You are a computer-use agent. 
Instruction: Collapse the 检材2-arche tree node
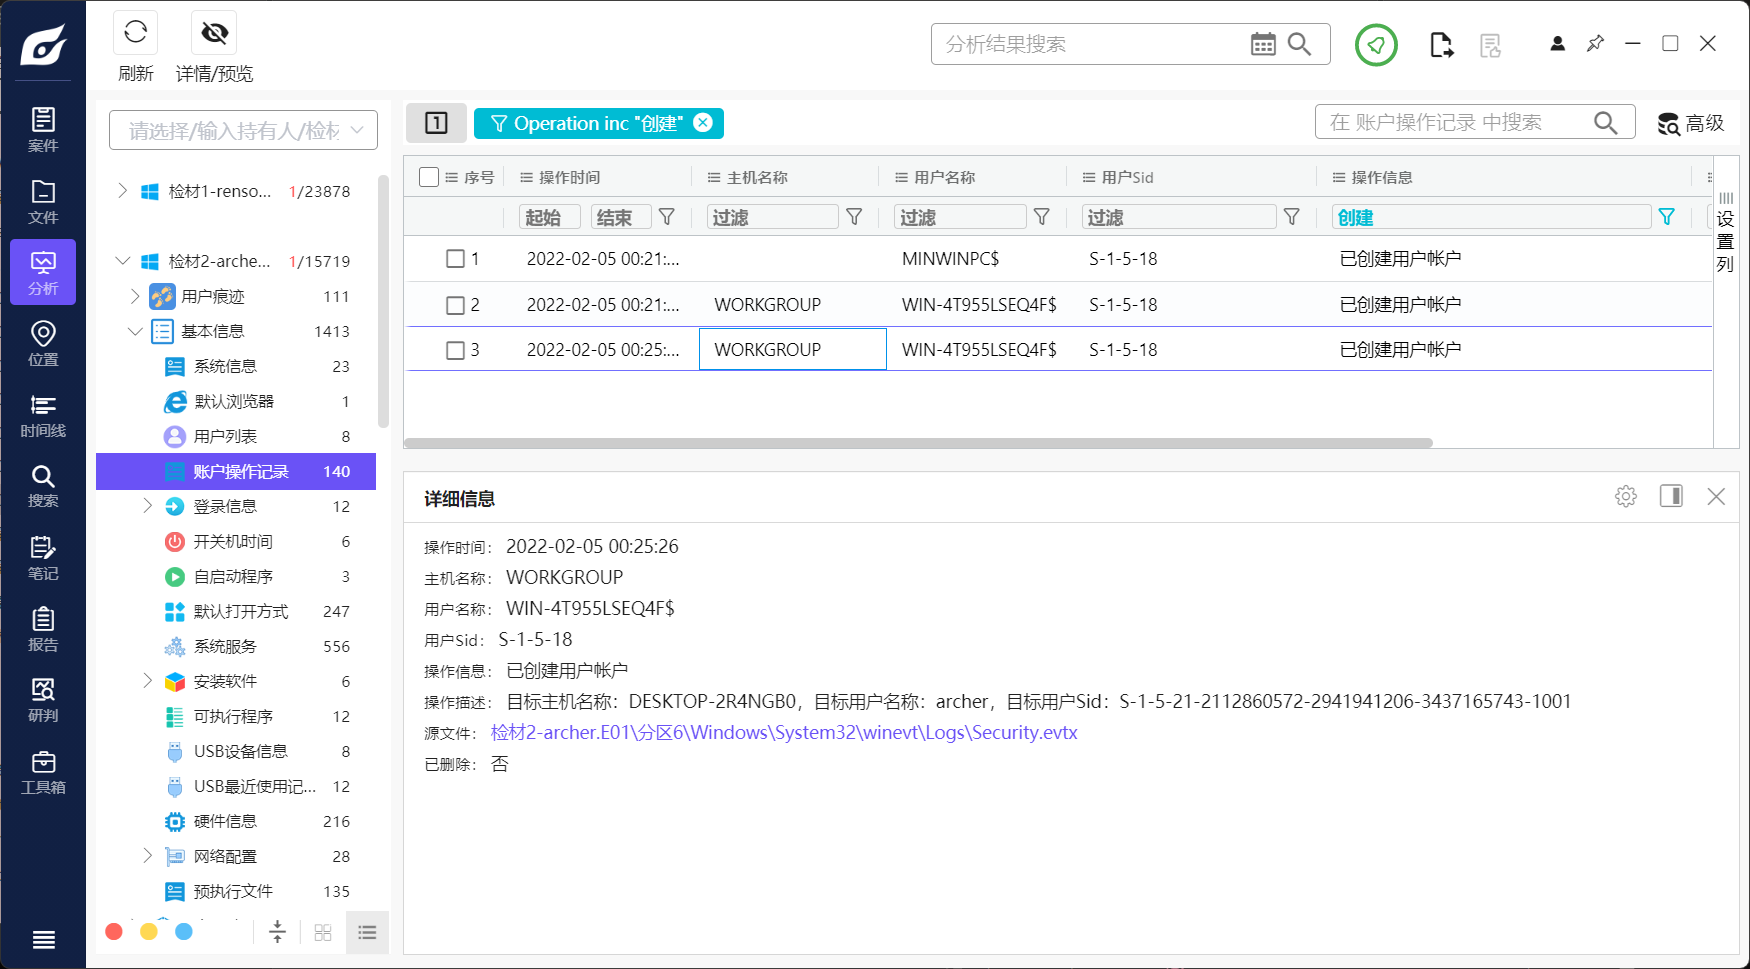point(121,260)
